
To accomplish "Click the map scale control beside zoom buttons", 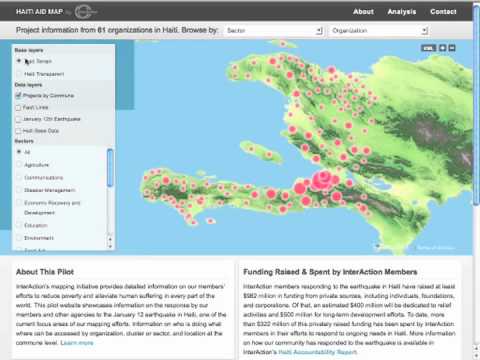I will coord(428,48).
